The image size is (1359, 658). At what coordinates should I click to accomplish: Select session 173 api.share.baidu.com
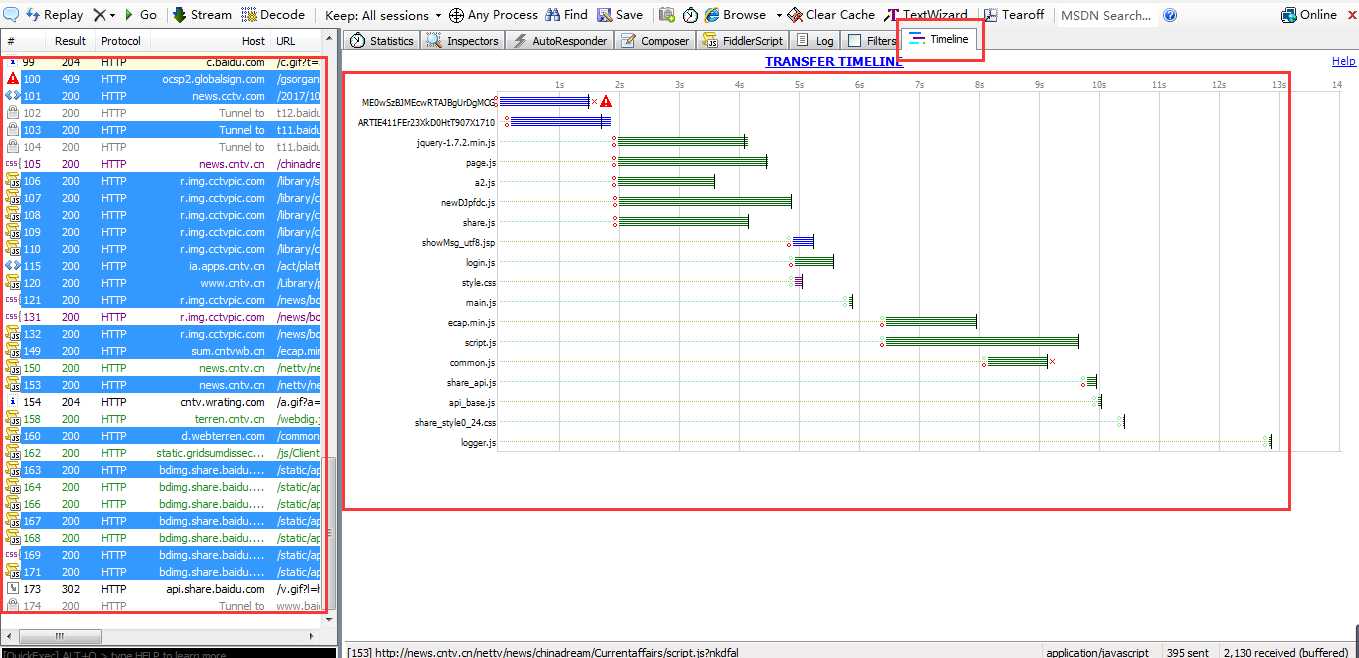[162, 589]
